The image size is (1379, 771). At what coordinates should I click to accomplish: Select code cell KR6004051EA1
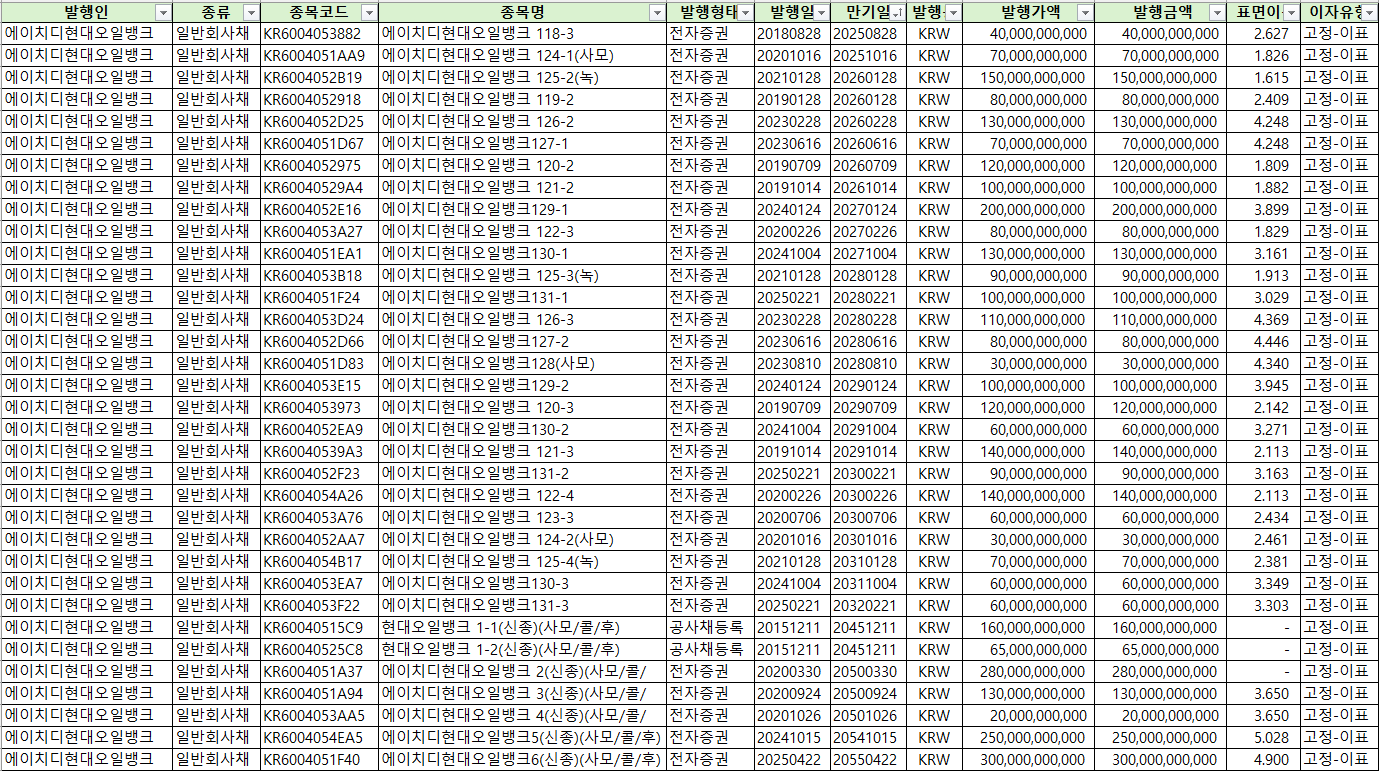pos(319,253)
